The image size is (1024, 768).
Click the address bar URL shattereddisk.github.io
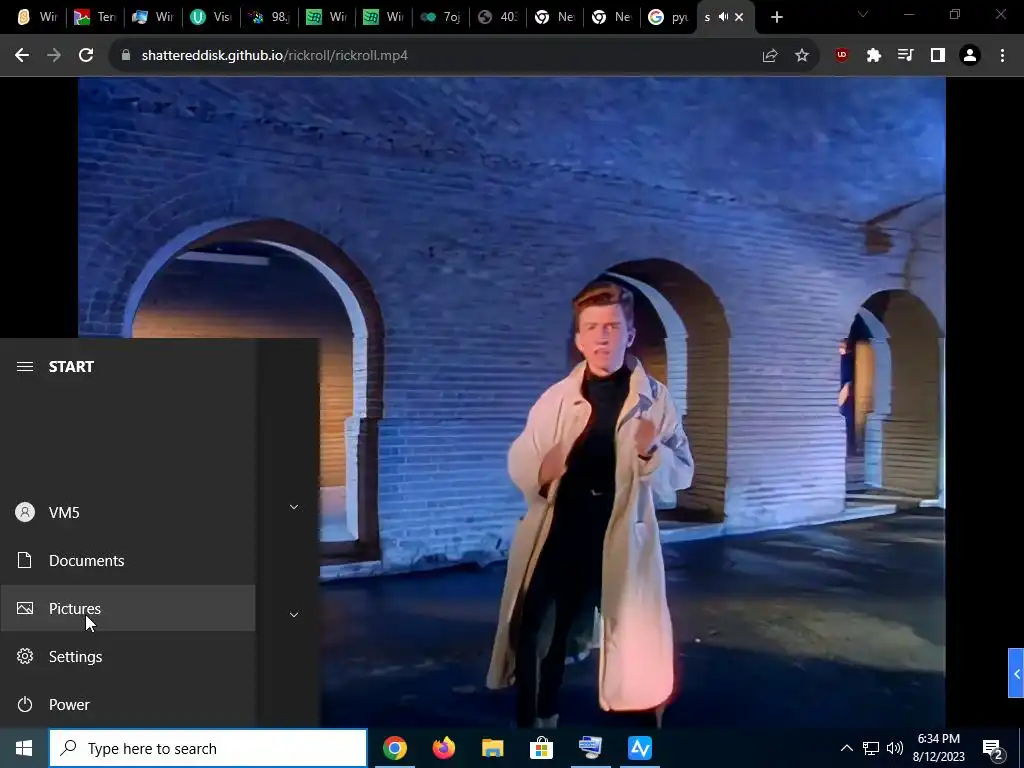click(x=274, y=56)
